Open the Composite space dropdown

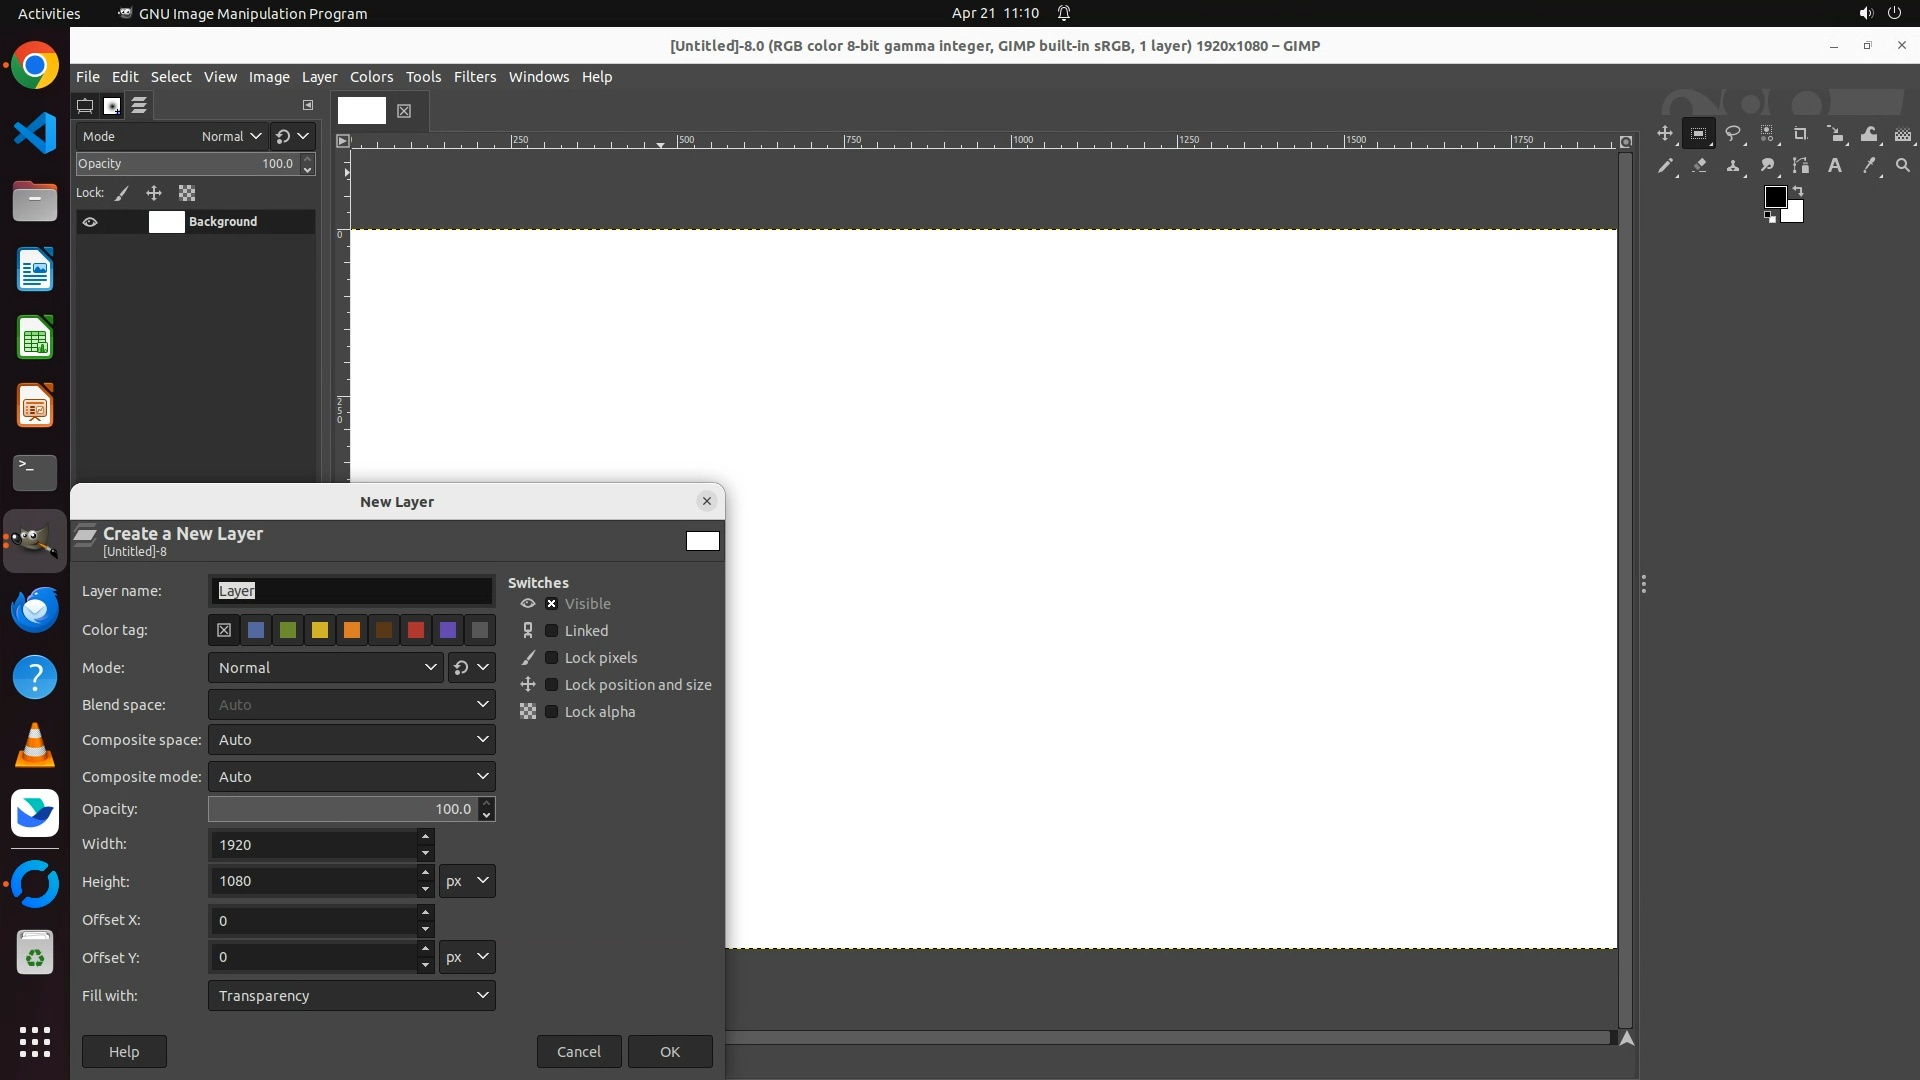click(351, 740)
